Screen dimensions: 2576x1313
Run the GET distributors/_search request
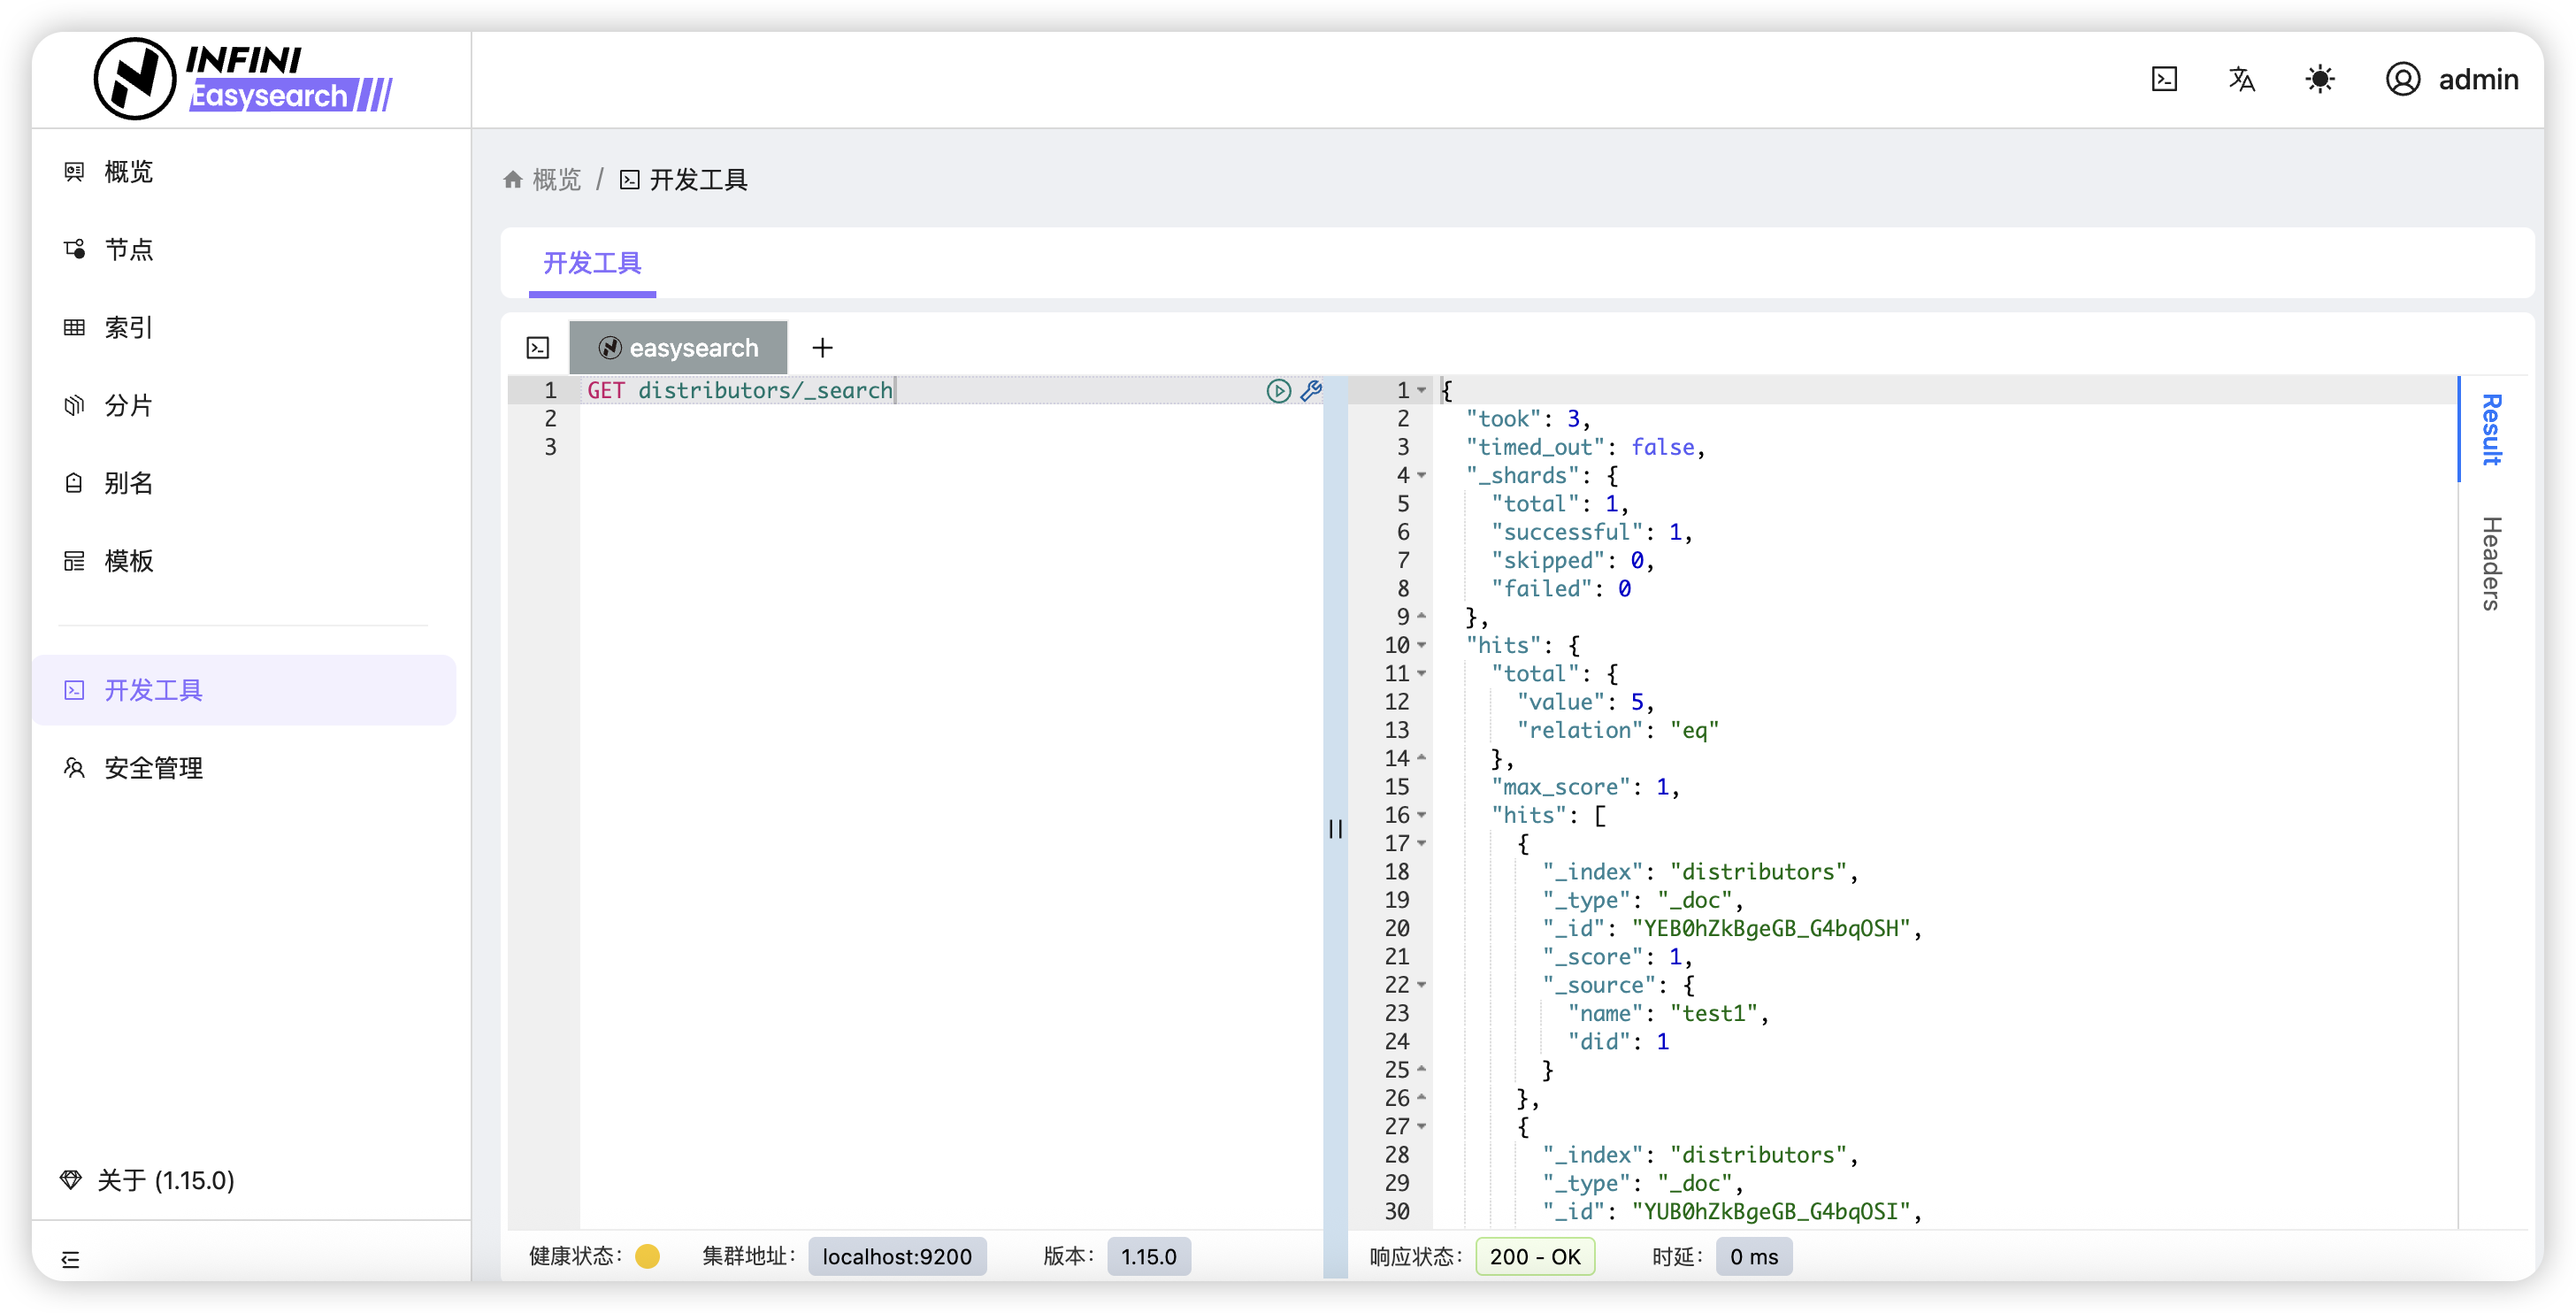1278,391
